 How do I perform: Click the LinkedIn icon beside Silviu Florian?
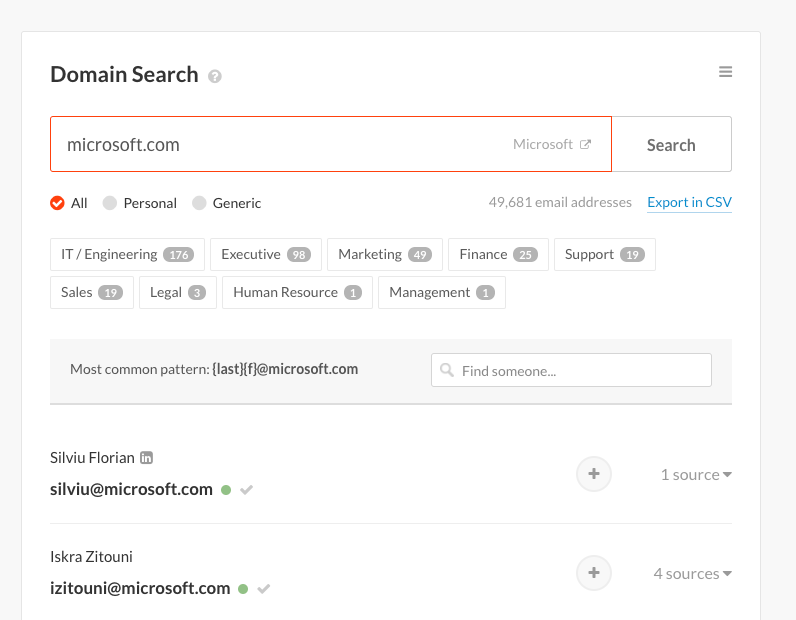(x=146, y=458)
